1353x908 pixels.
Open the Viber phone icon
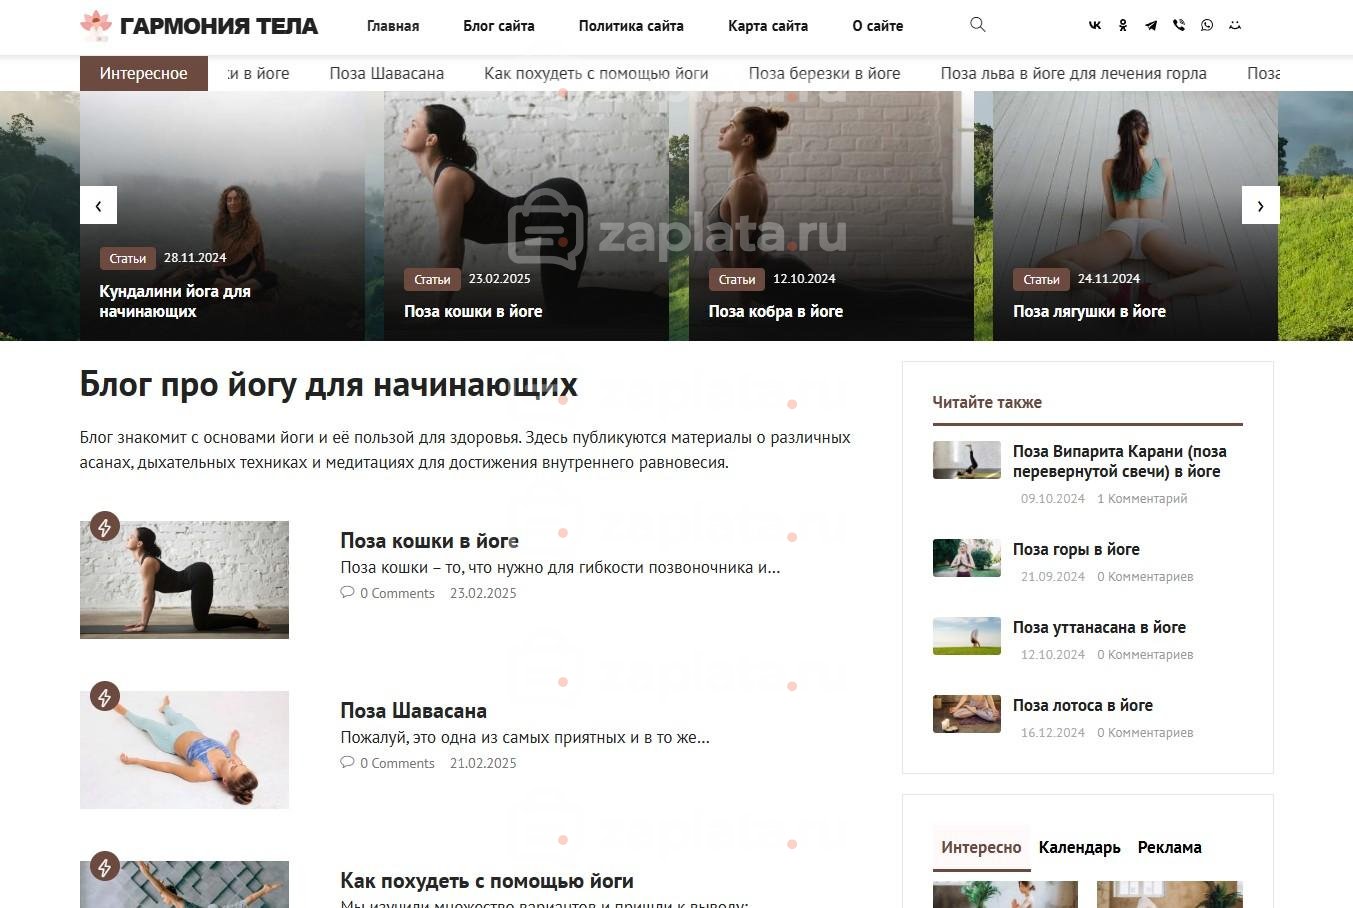pyautogui.click(x=1179, y=26)
